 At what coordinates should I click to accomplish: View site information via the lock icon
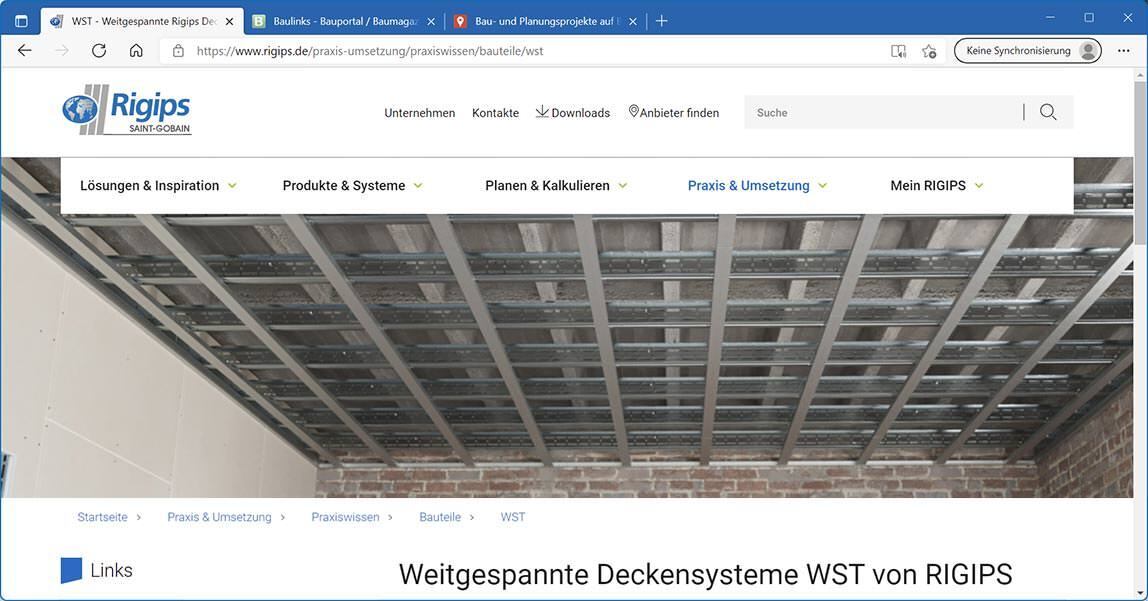coord(178,51)
